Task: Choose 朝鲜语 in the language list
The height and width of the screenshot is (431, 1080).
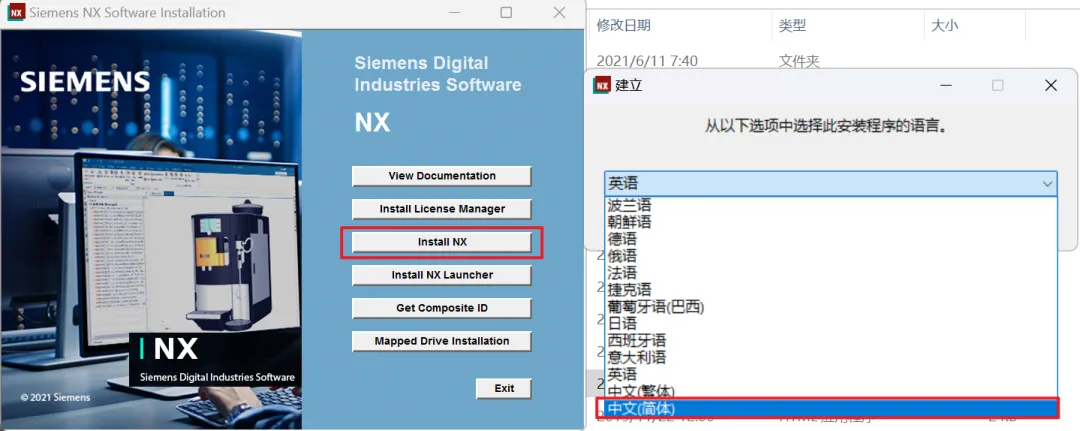Action: (831, 222)
